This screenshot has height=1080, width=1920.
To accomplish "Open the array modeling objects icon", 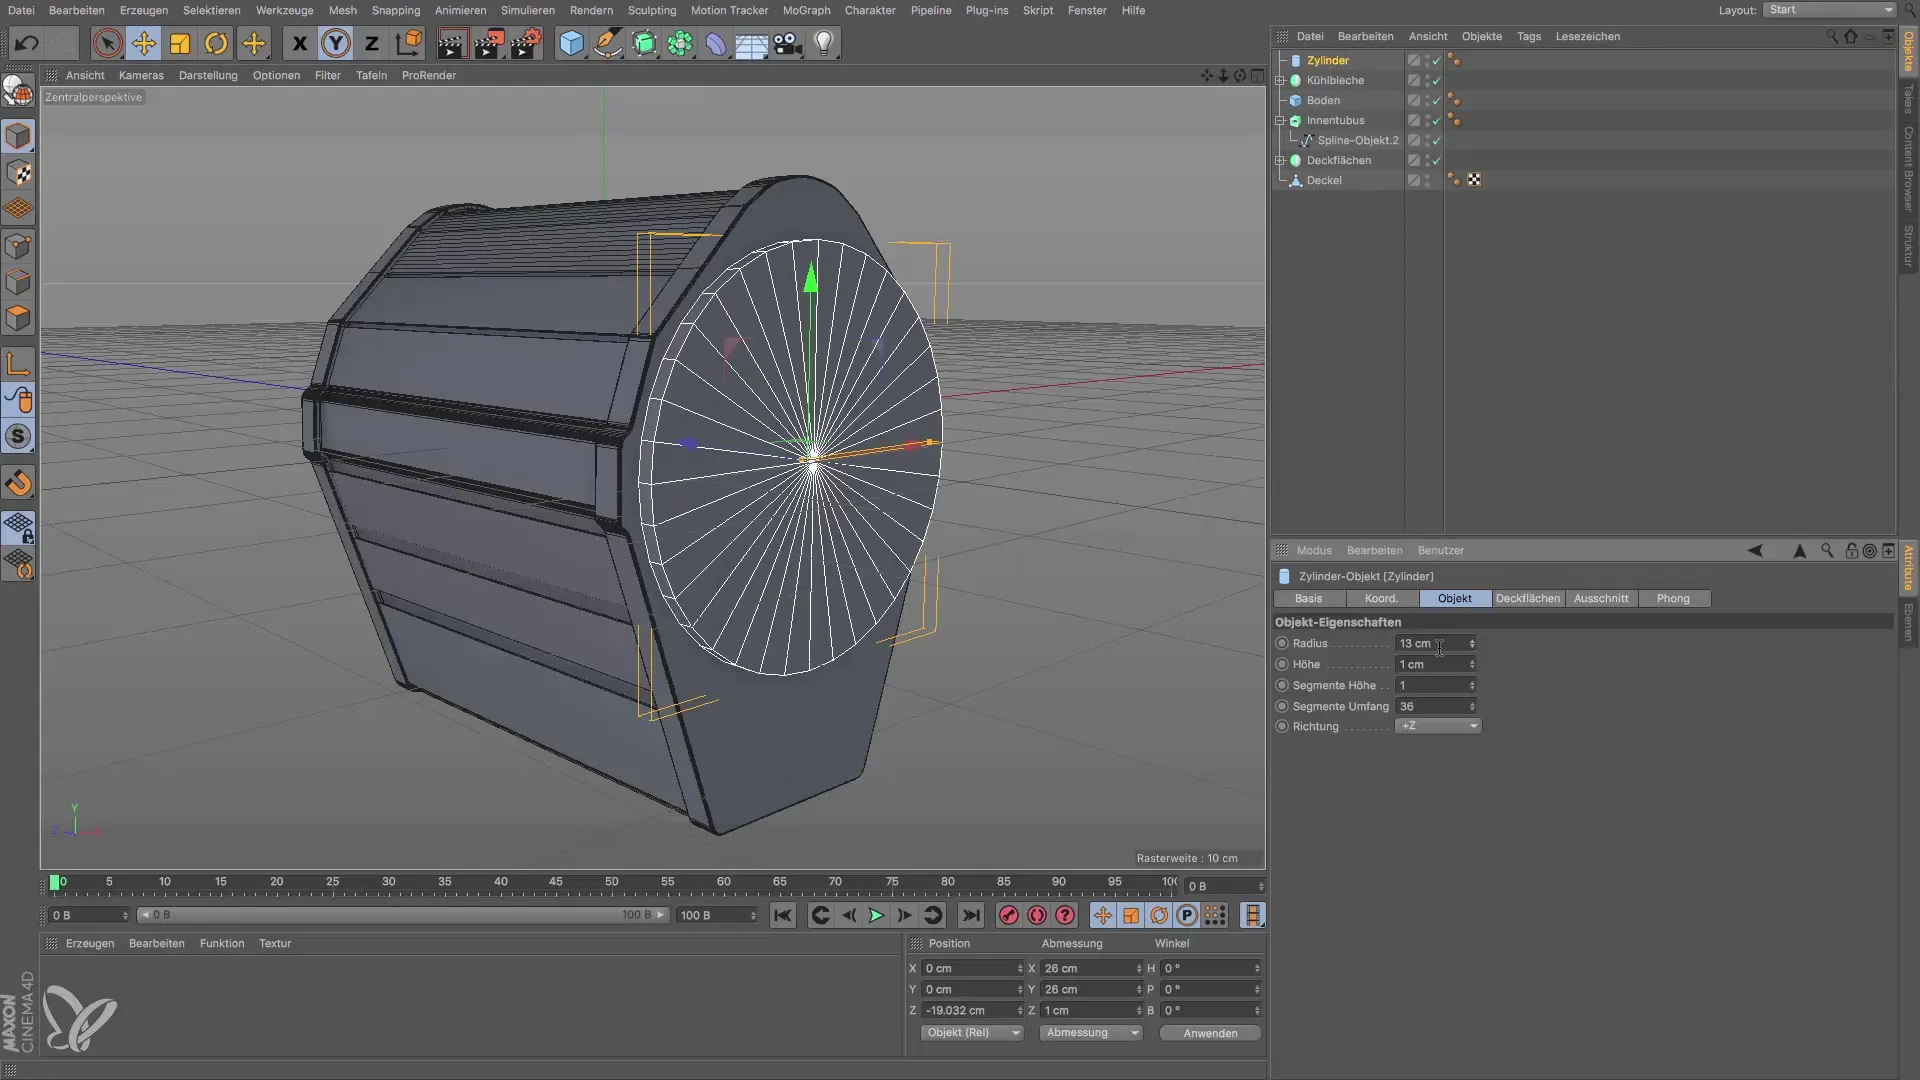I will pos(680,43).
